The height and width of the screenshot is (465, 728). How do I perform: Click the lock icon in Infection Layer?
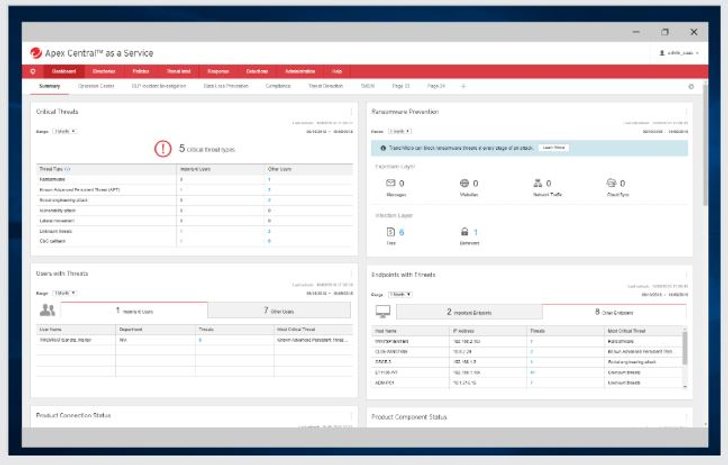click(x=464, y=232)
